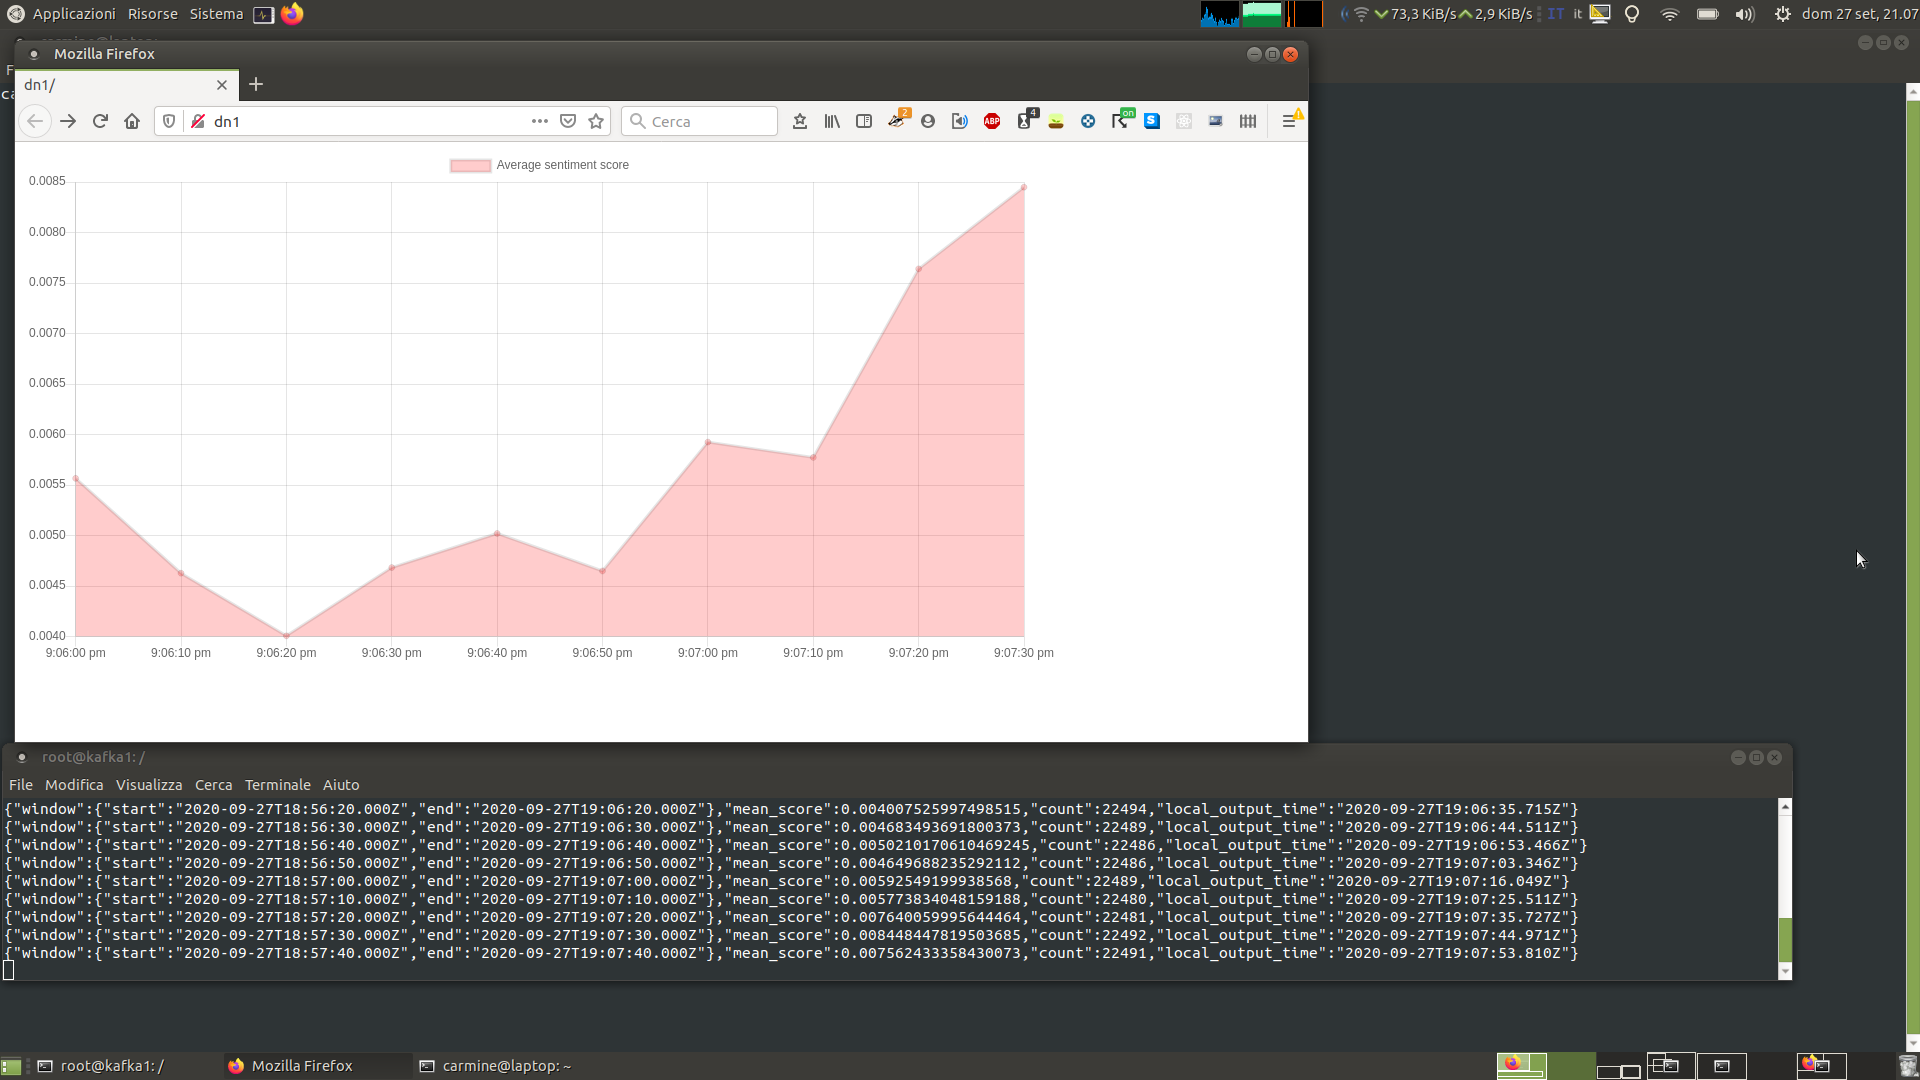Launch Firefox from the top panel icon

tap(292, 14)
